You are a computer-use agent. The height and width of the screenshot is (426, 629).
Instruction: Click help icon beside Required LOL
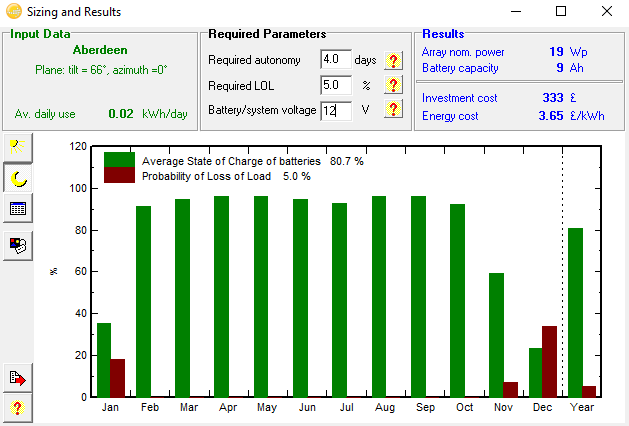[393, 85]
